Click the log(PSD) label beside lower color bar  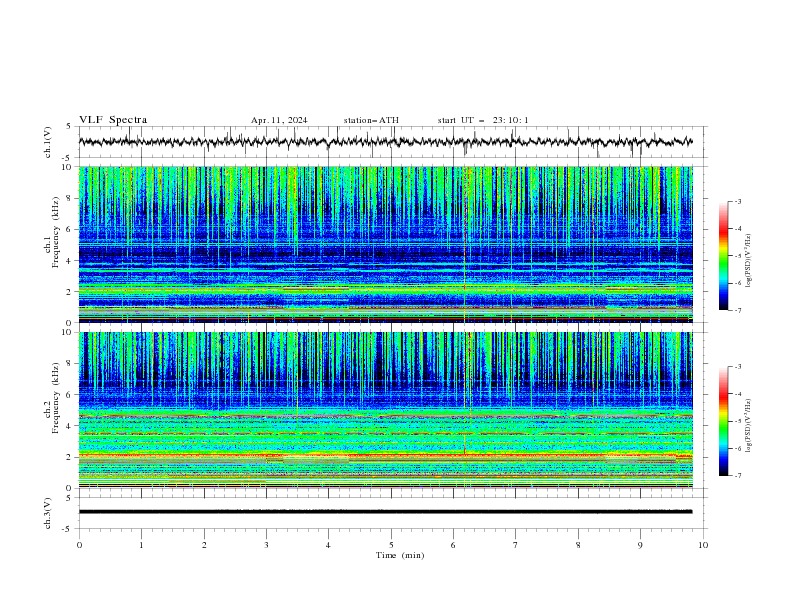pyautogui.click(x=749, y=425)
